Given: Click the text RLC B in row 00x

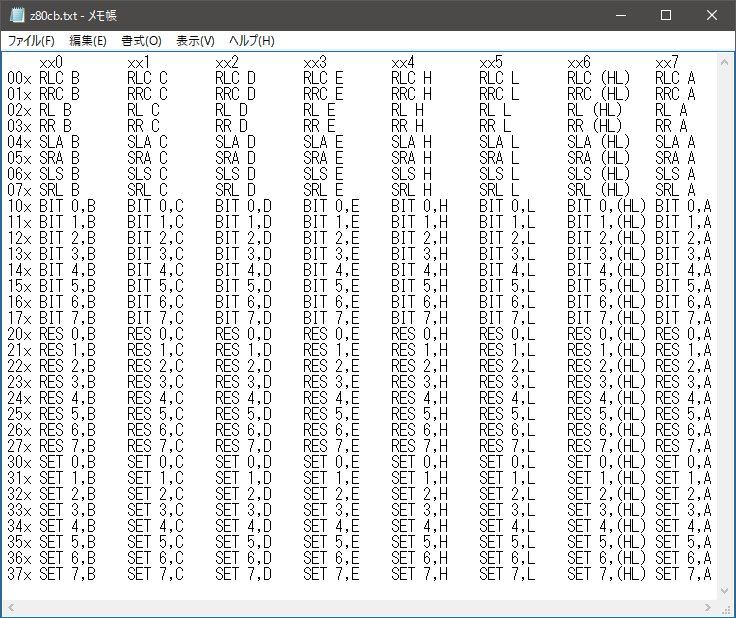Looking at the screenshot, I should (59, 78).
